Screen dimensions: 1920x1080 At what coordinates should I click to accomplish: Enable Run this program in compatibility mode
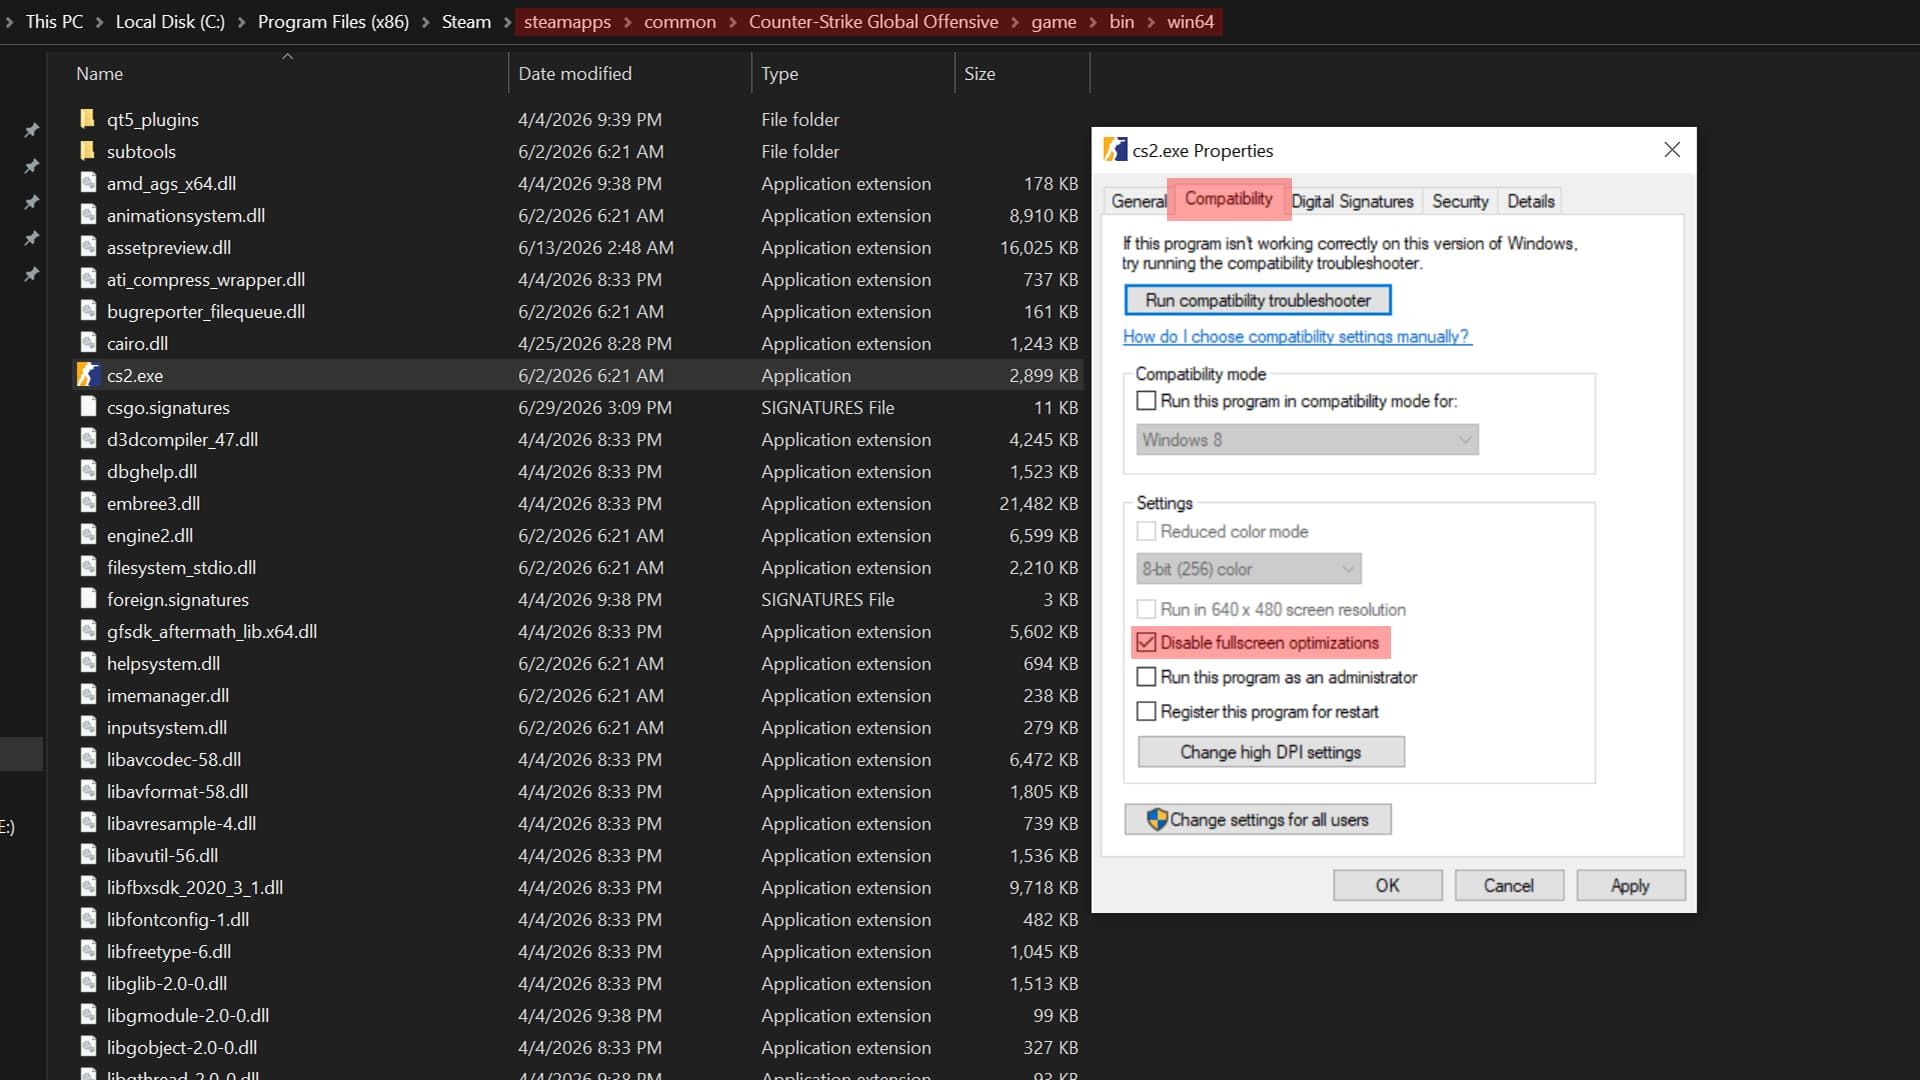(1146, 401)
